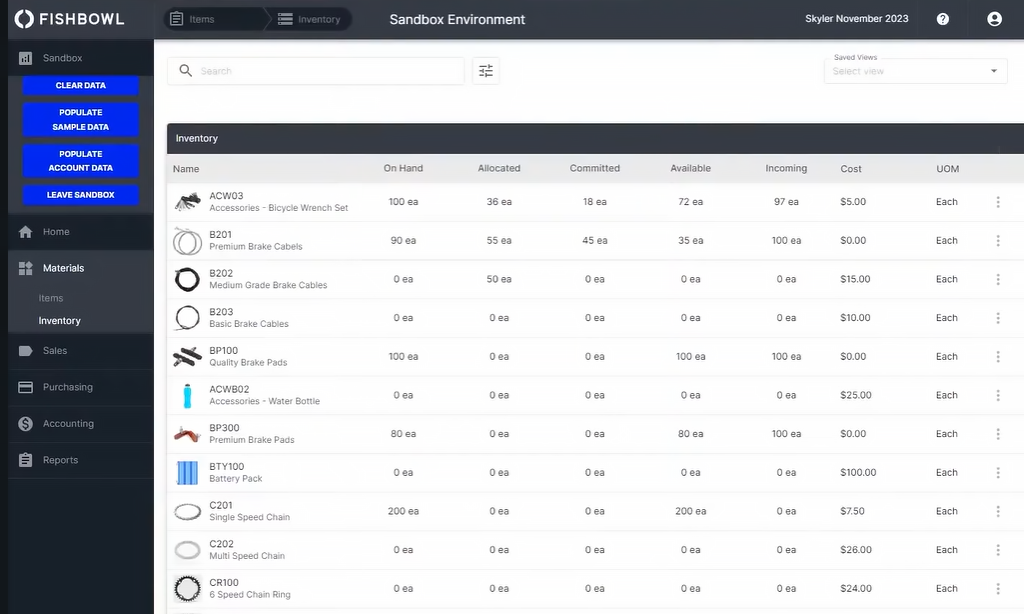The height and width of the screenshot is (614, 1024).
Task: Sort by the Allocated column header
Action: pos(499,169)
